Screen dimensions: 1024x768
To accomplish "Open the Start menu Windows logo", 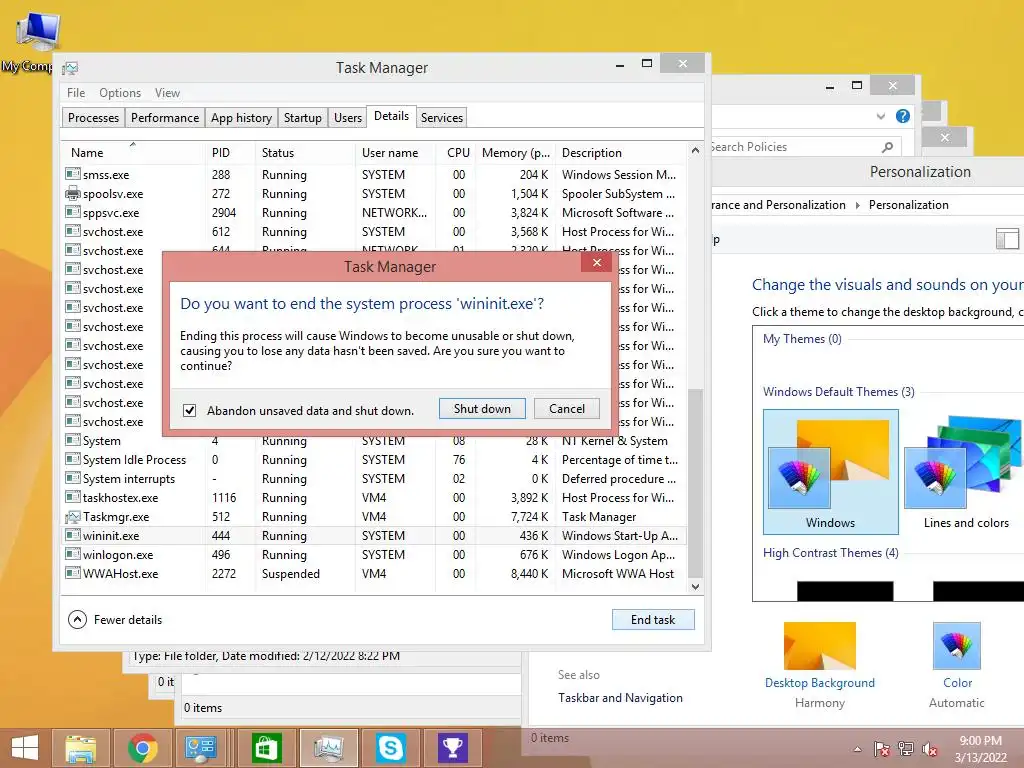I will [x=25, y=747].
